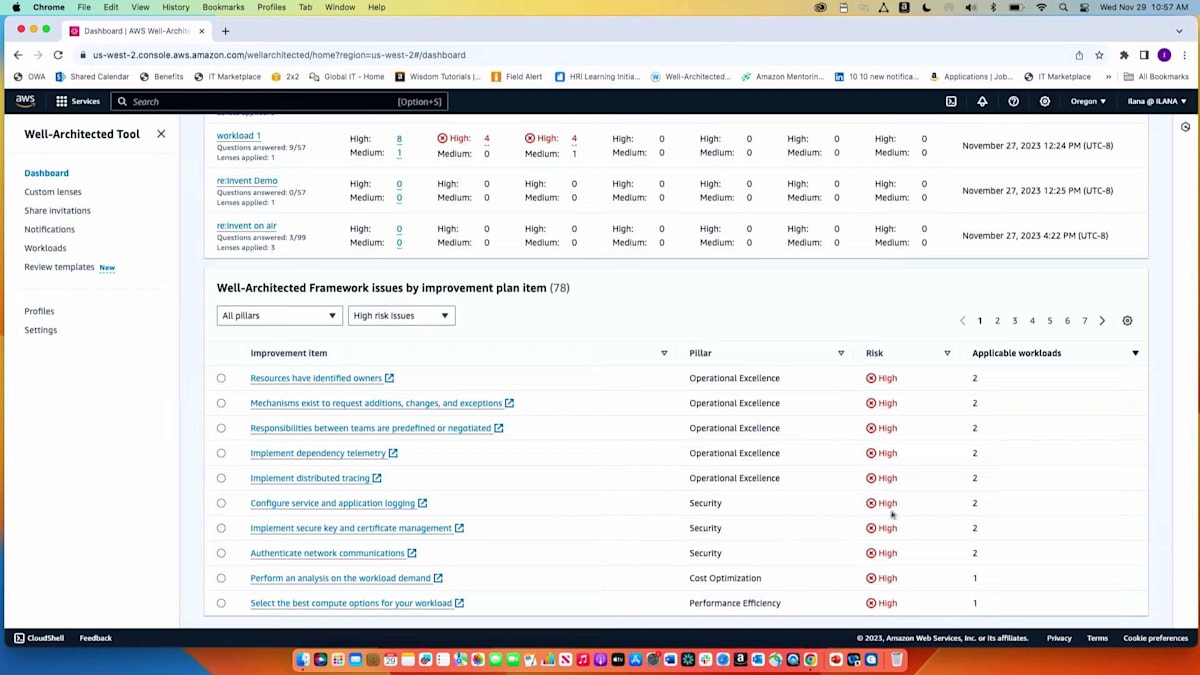Open Review templates in side navigation
Viewport: 1200px width, 675px height.
coord(59,267)
